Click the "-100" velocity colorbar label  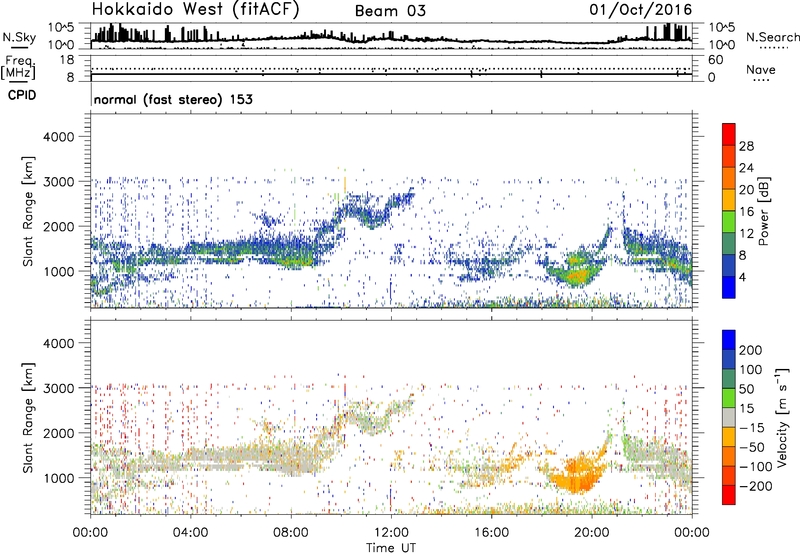pos(756,467)
